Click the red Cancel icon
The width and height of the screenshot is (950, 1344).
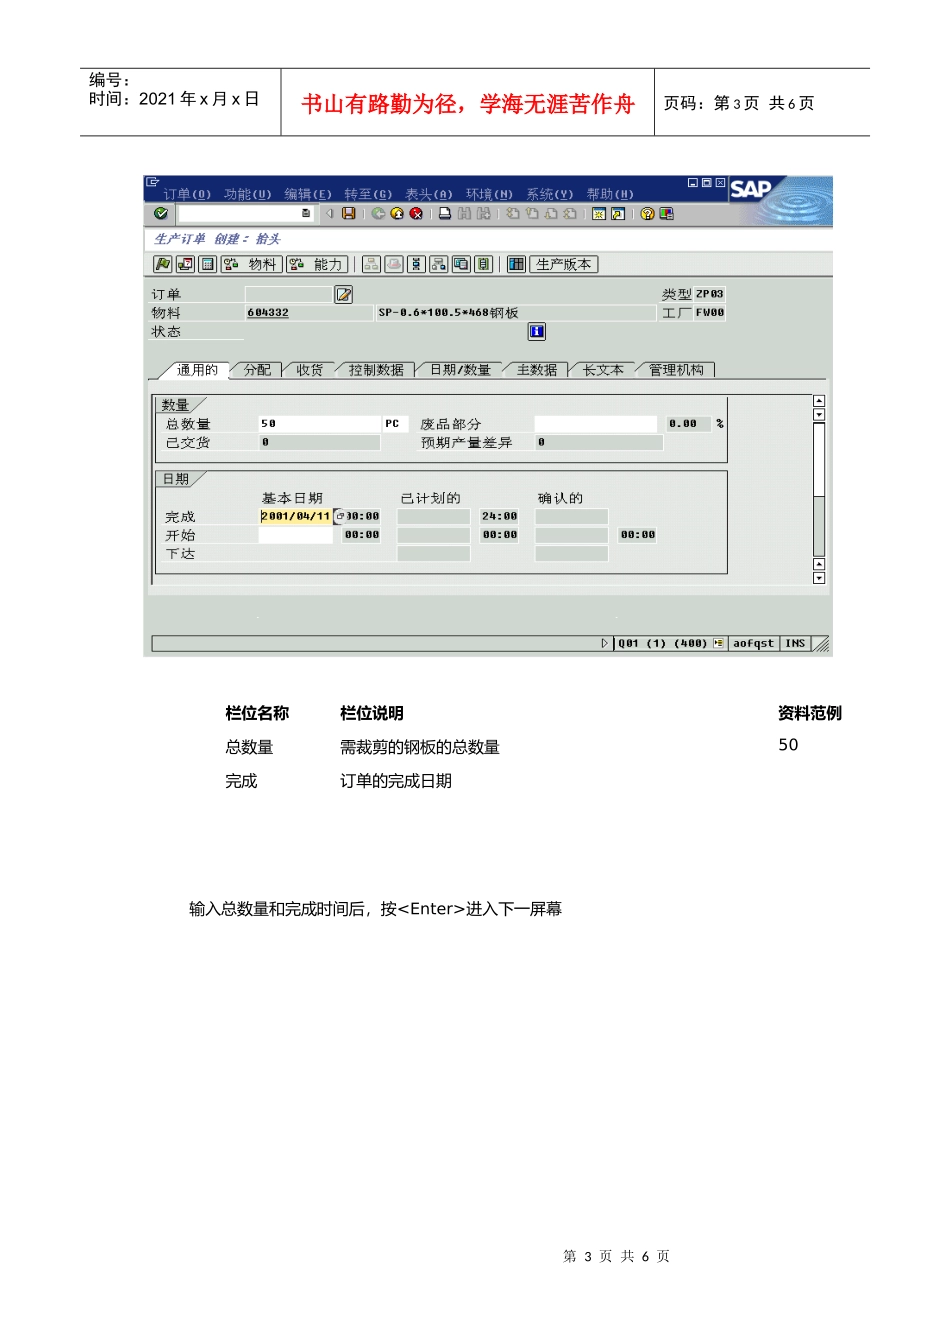[x=416, y=213]
